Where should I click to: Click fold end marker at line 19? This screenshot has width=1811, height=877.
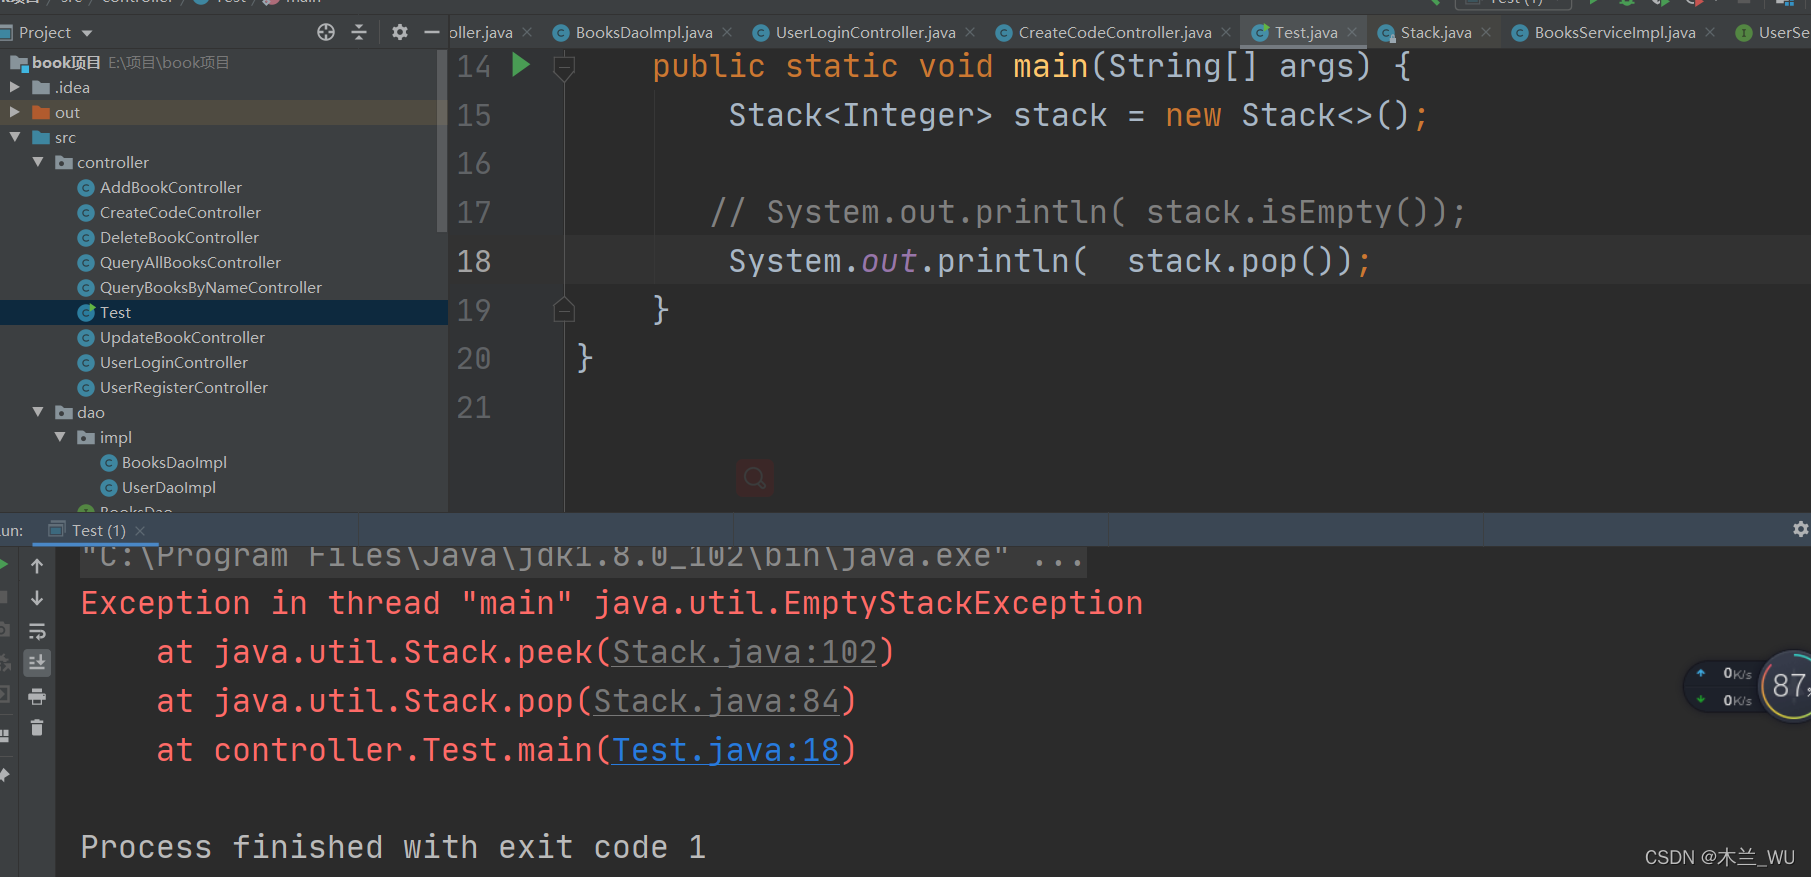point(564,310)
